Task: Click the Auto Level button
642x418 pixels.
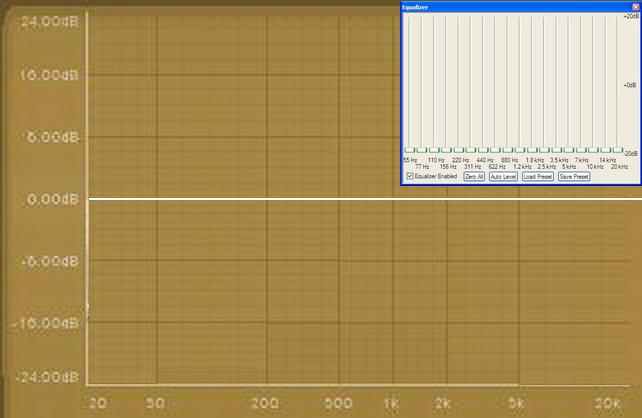Action: coord(503,176)
